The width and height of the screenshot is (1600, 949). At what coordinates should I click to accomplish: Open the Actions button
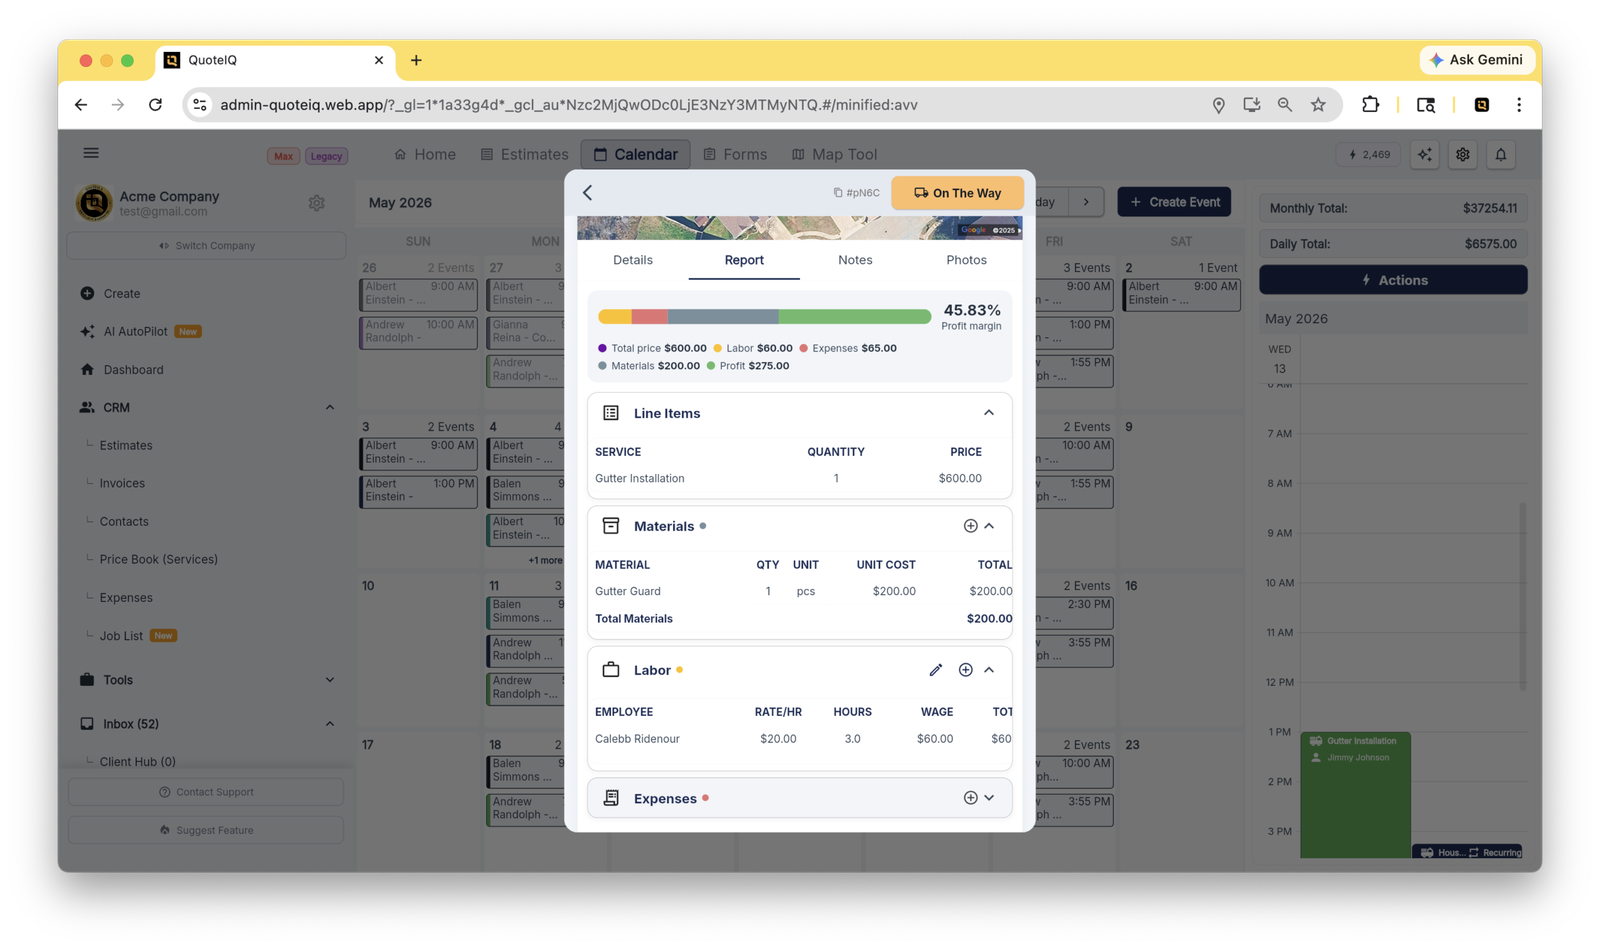1393,280
